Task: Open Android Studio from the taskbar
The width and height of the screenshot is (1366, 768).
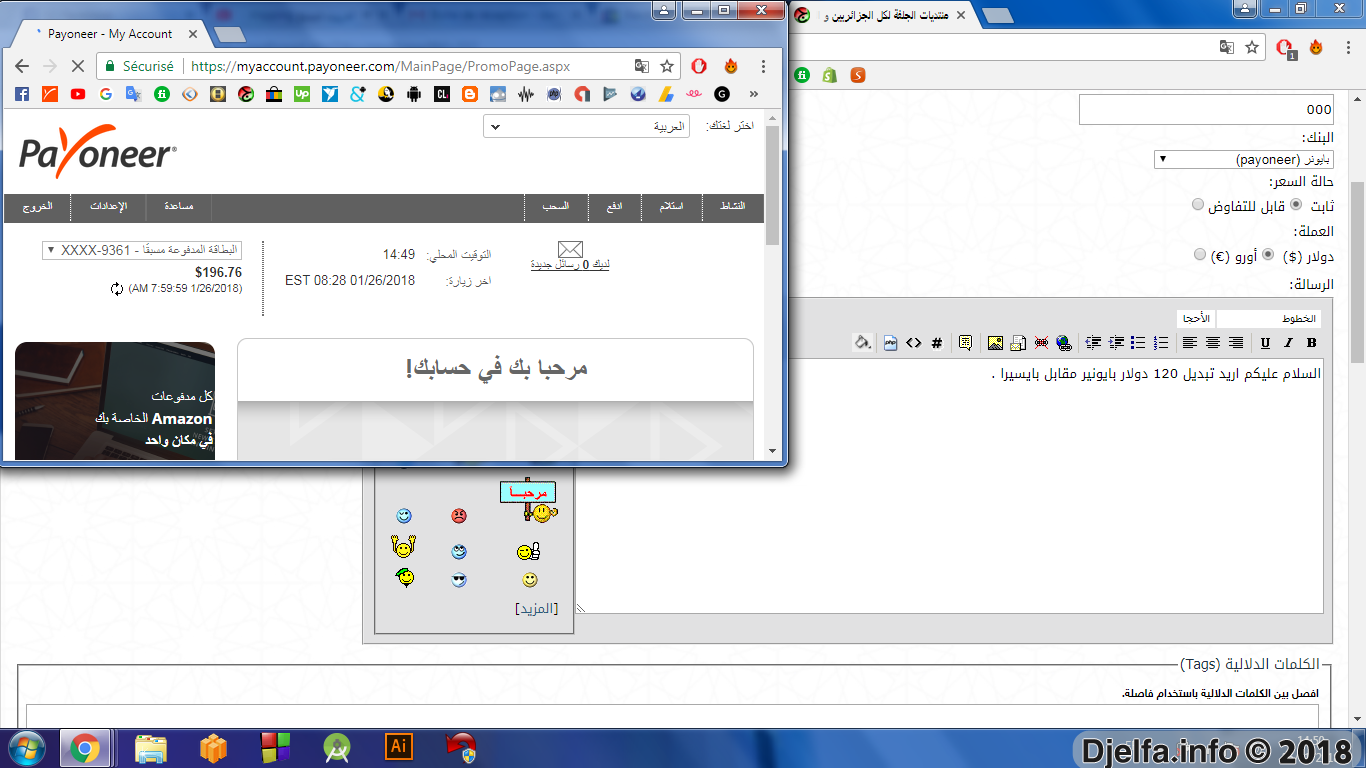Action: pyautogui.click(x=337, y=748)
